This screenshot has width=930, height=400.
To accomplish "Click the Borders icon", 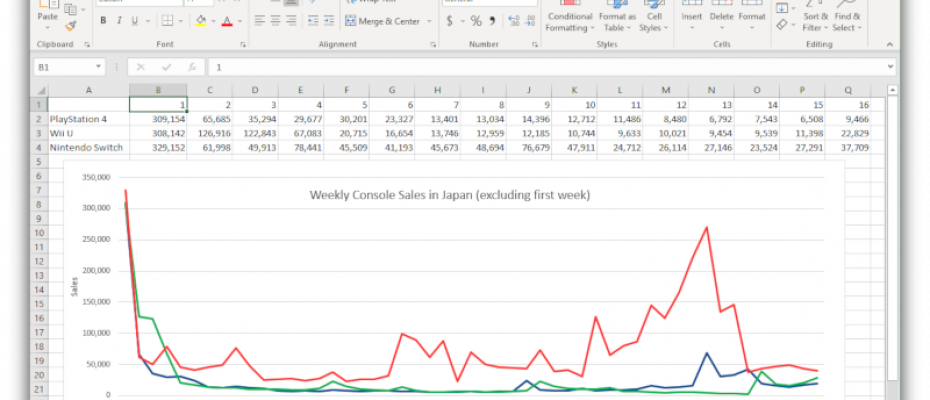I will tap(167, 21).
